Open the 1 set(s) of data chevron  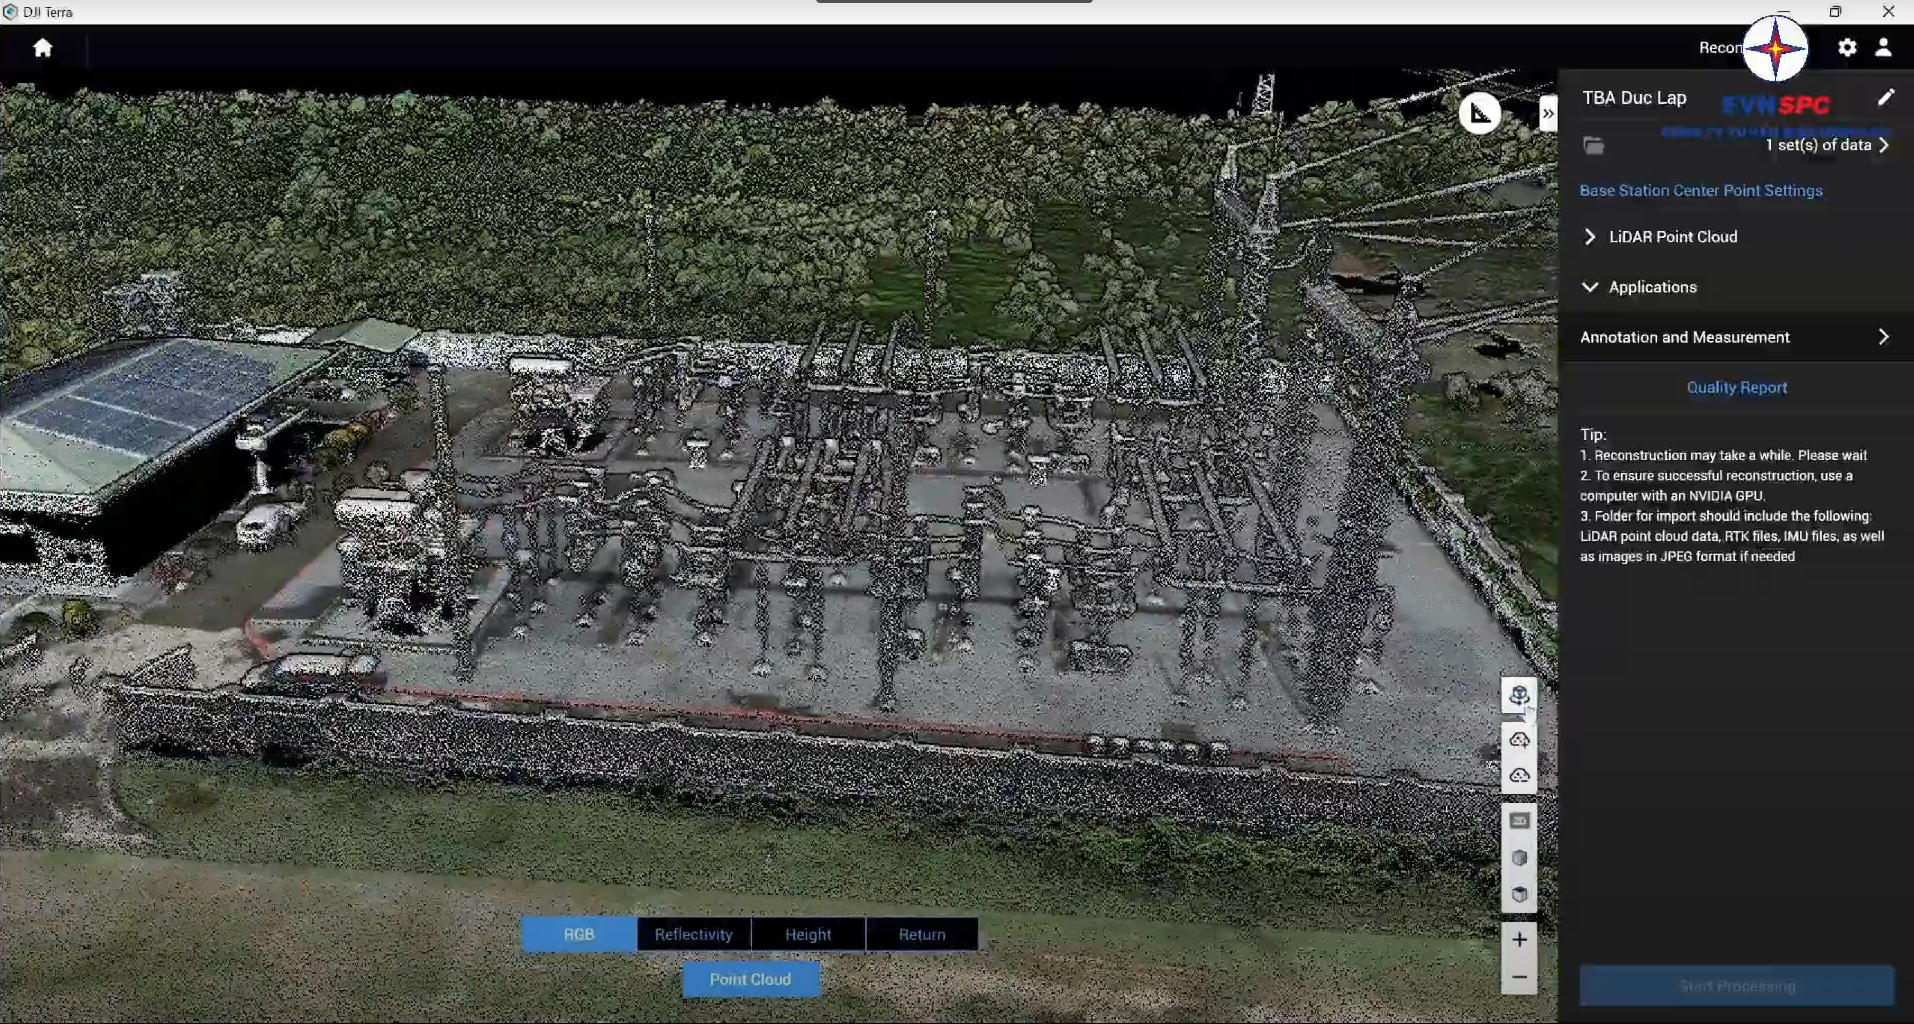[x=1884, y=145]
